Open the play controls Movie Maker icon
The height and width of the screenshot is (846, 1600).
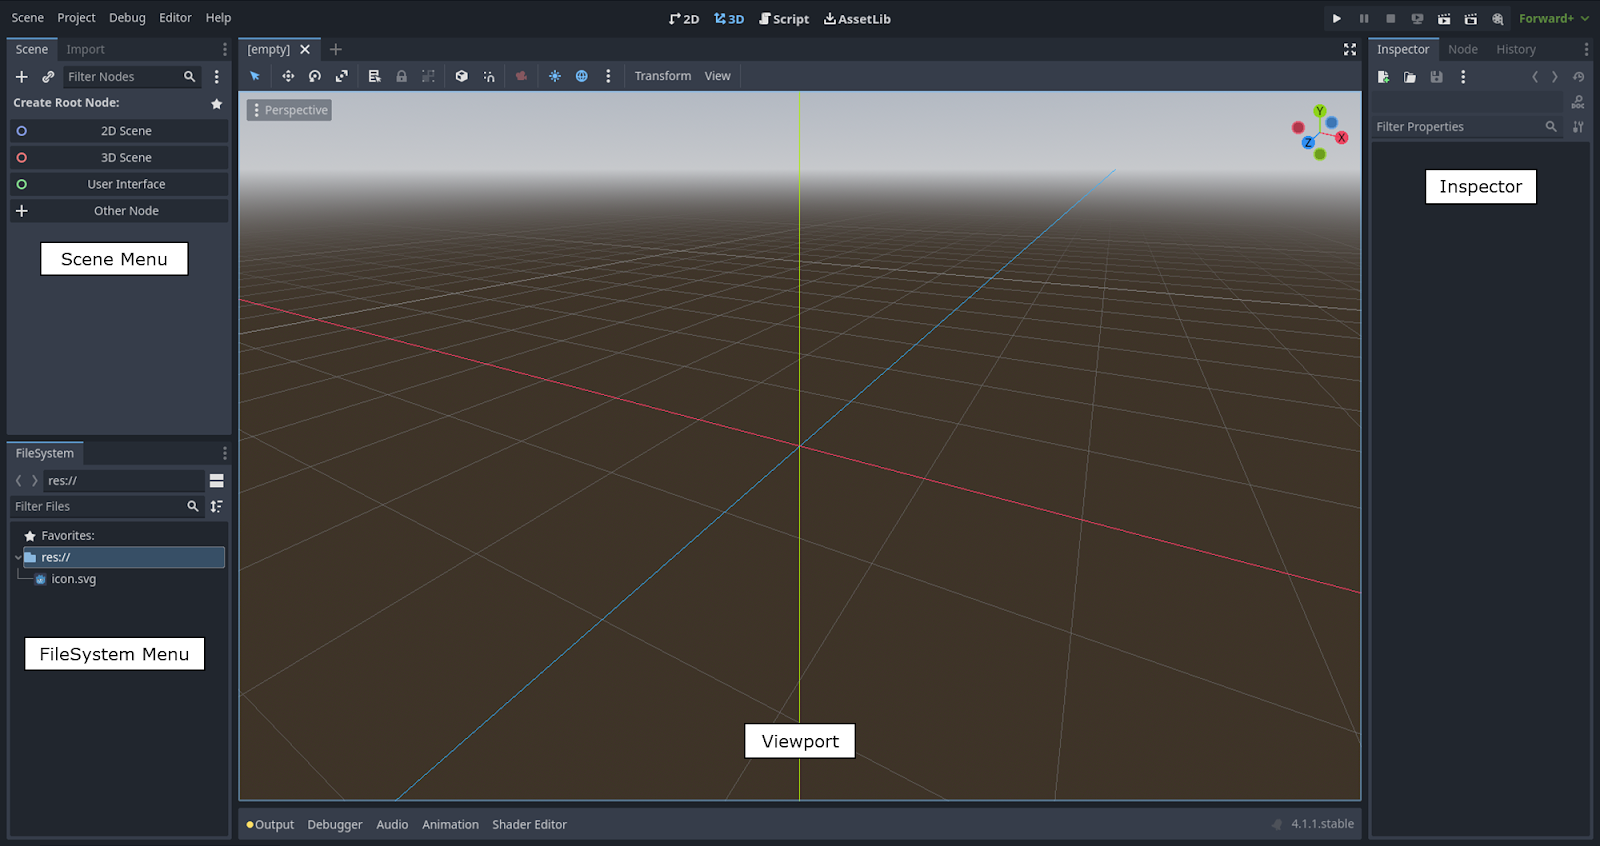point(1498,19)
